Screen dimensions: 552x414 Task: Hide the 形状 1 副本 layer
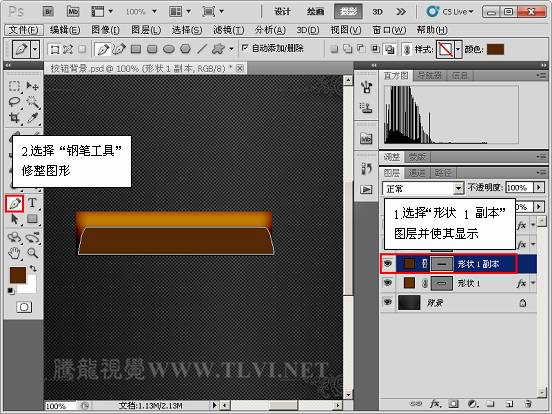pos(388,263)
